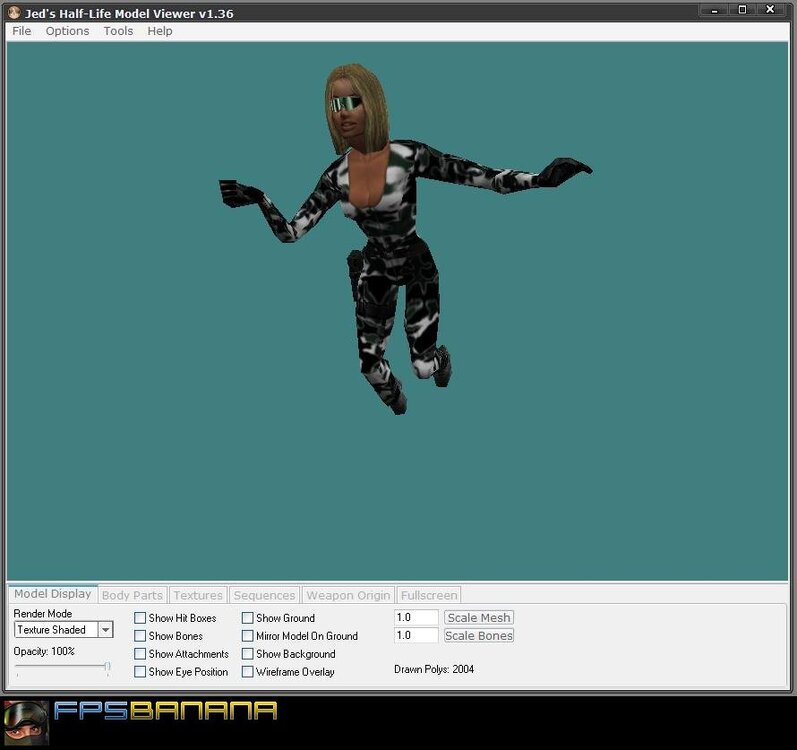This screenshot has height=750, width=797.
Task: Open the File menu
Action: 22,31
